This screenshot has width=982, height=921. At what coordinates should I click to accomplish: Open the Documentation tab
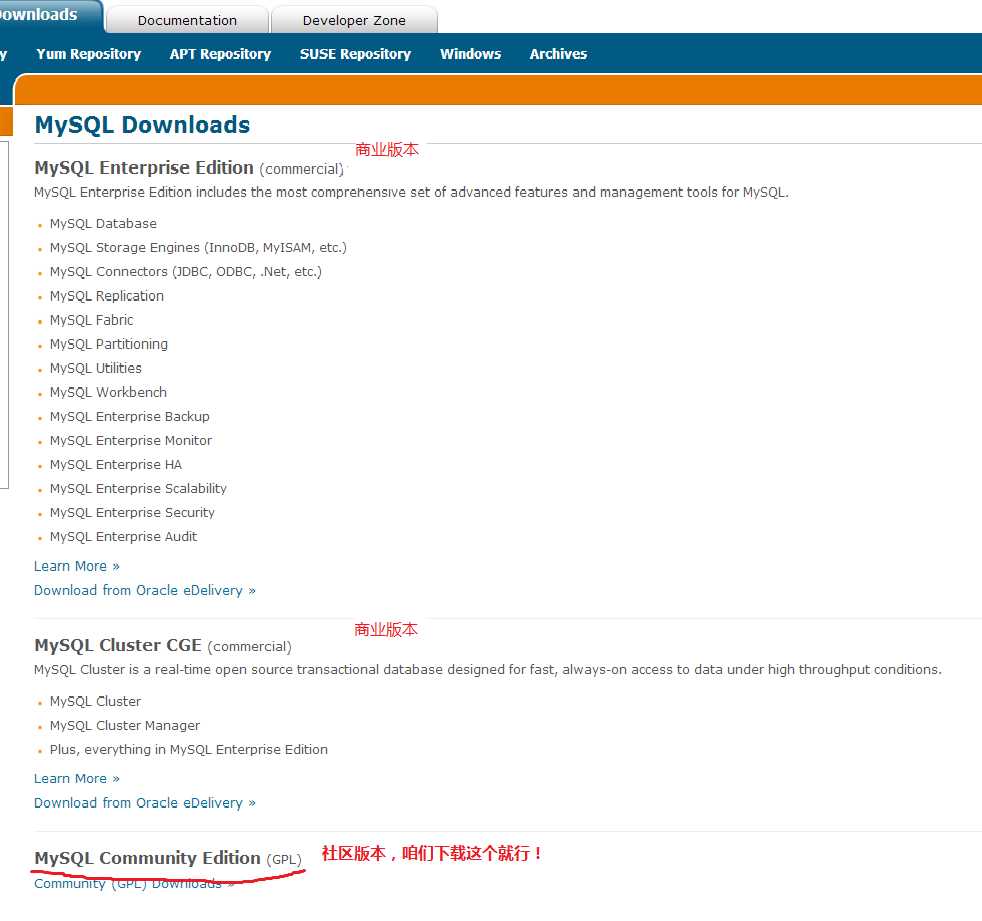pos(187,20)
